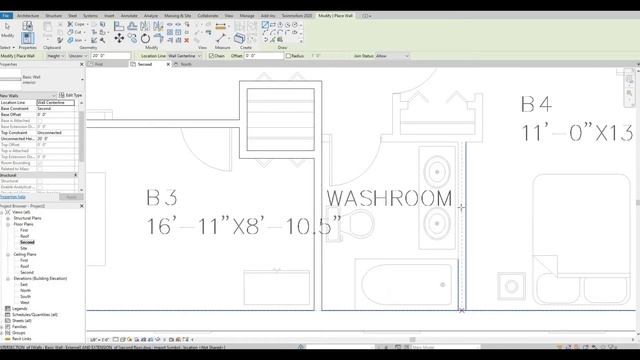Click the Edit Type button
The height and width of the screenshot is (360, 640).
71,96
